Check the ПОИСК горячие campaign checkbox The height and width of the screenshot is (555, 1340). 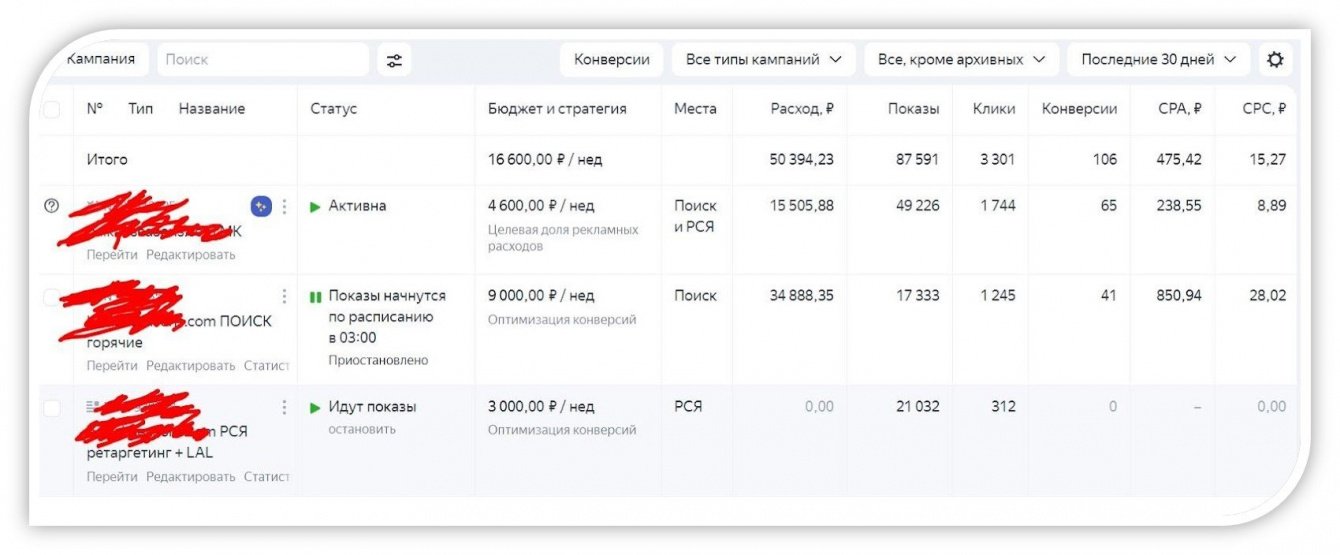(x=51, y=297)
